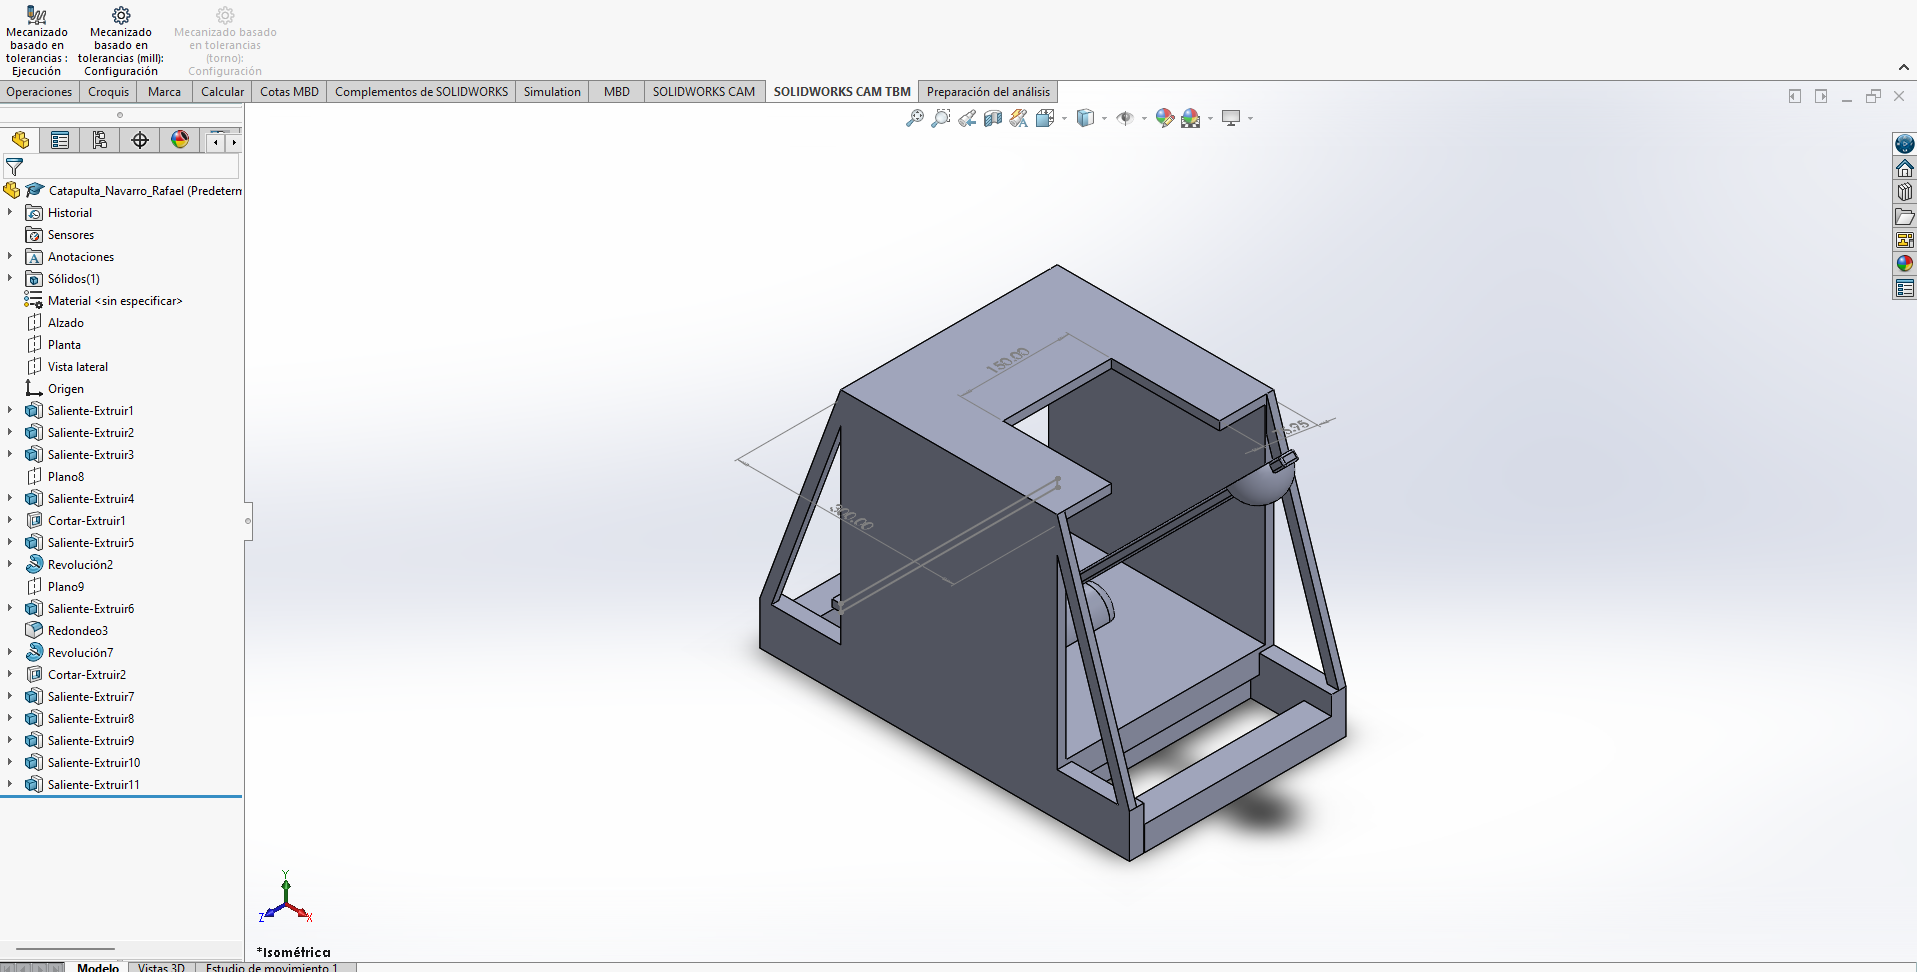Open View Settings dropdown arrow
Screen dimensions: 1917x972
[x=1250, y=118]
